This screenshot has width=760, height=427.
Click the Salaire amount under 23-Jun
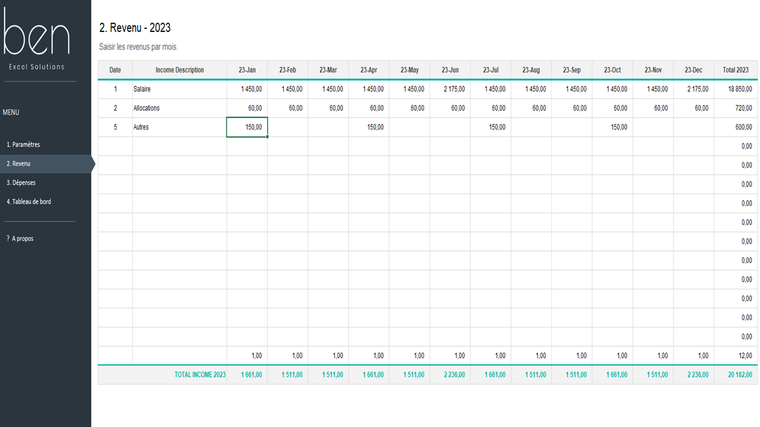[x=450, y=89]
